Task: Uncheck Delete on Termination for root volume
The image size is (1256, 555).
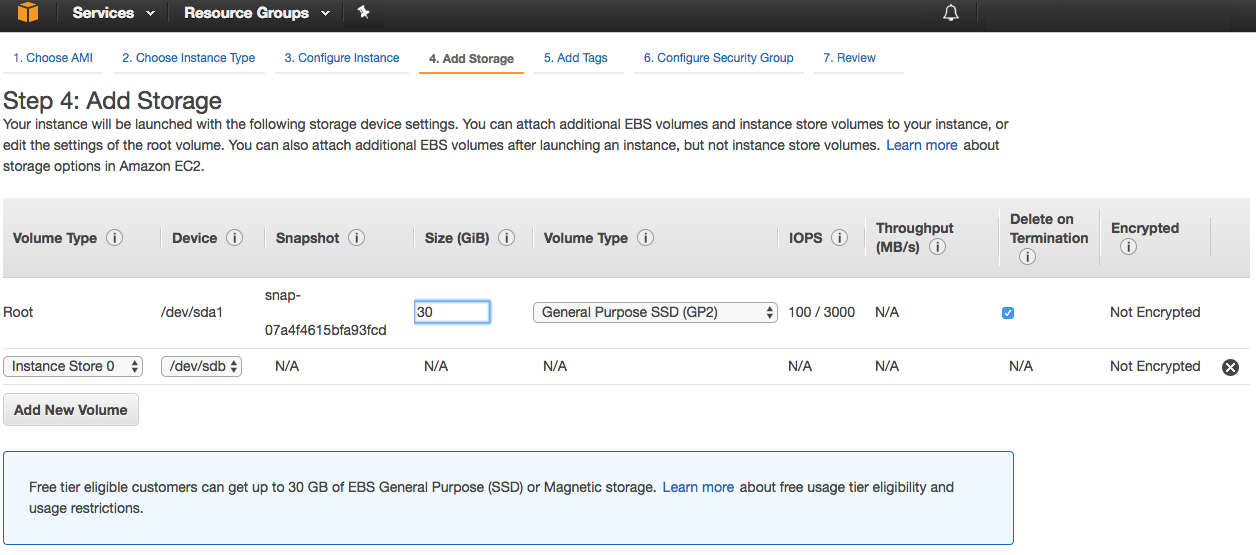Action: tap(1008, 313)
